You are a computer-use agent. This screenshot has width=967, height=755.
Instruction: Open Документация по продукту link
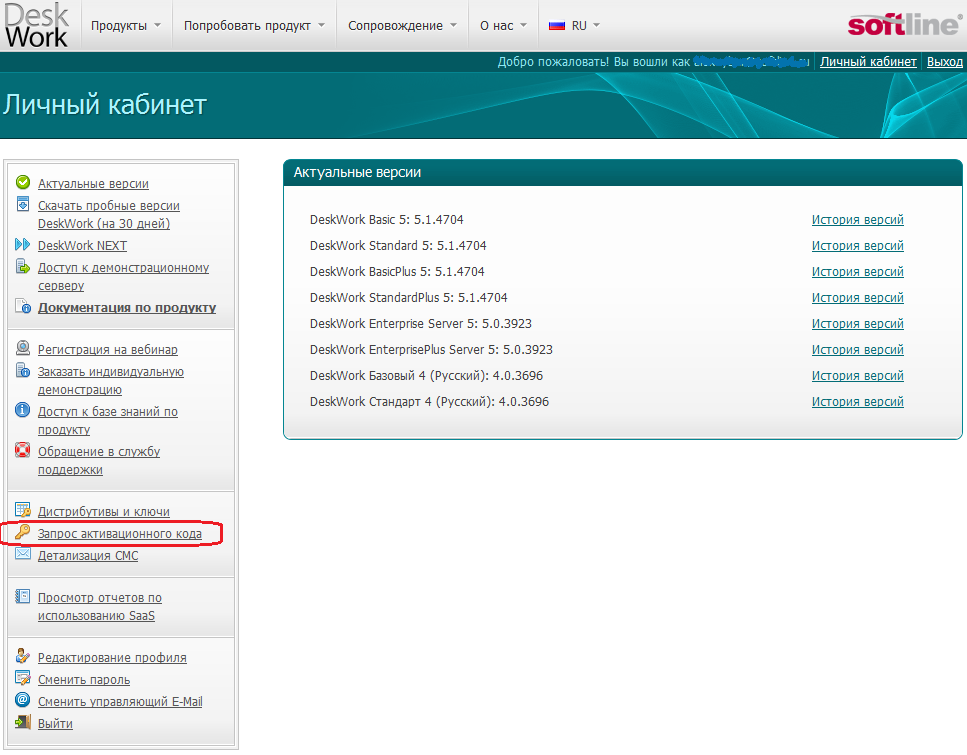point(127,307)
